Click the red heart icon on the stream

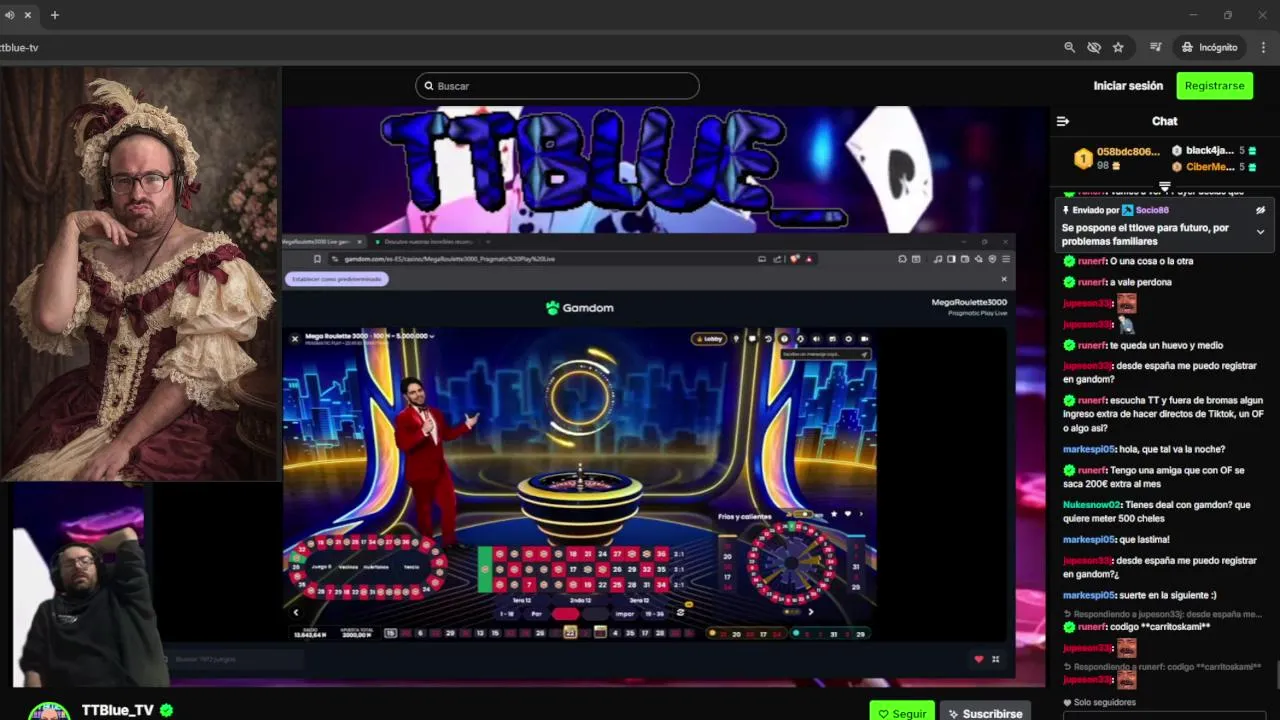click(x=979, y=659)
